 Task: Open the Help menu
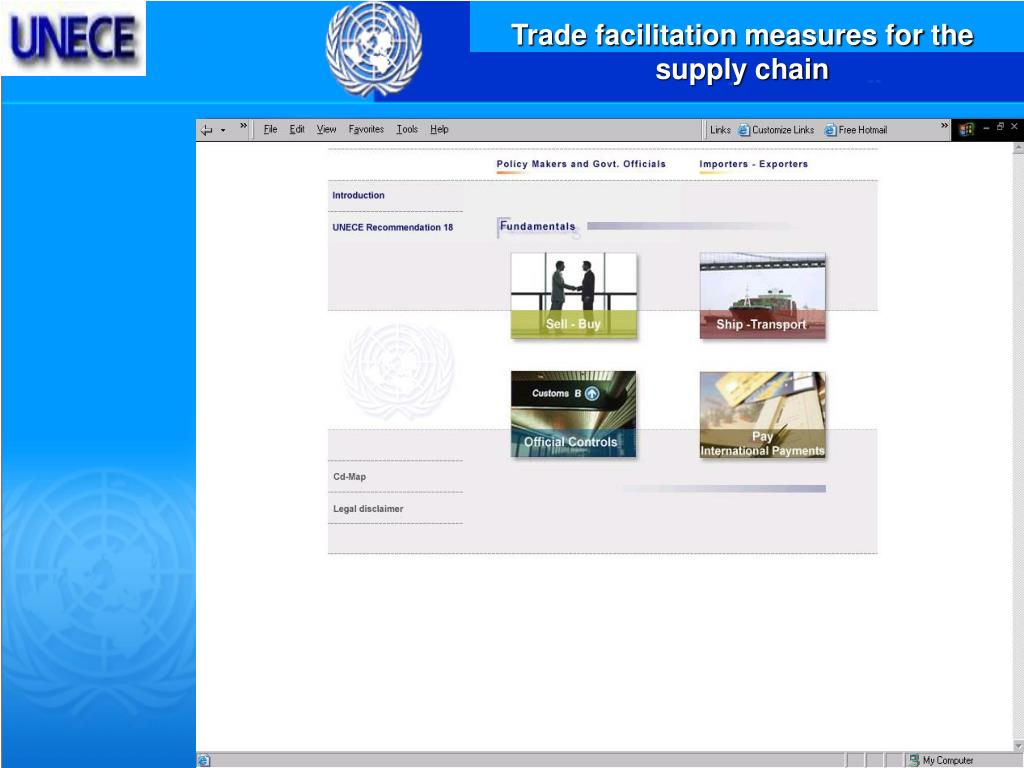click(x=440, y=129)
